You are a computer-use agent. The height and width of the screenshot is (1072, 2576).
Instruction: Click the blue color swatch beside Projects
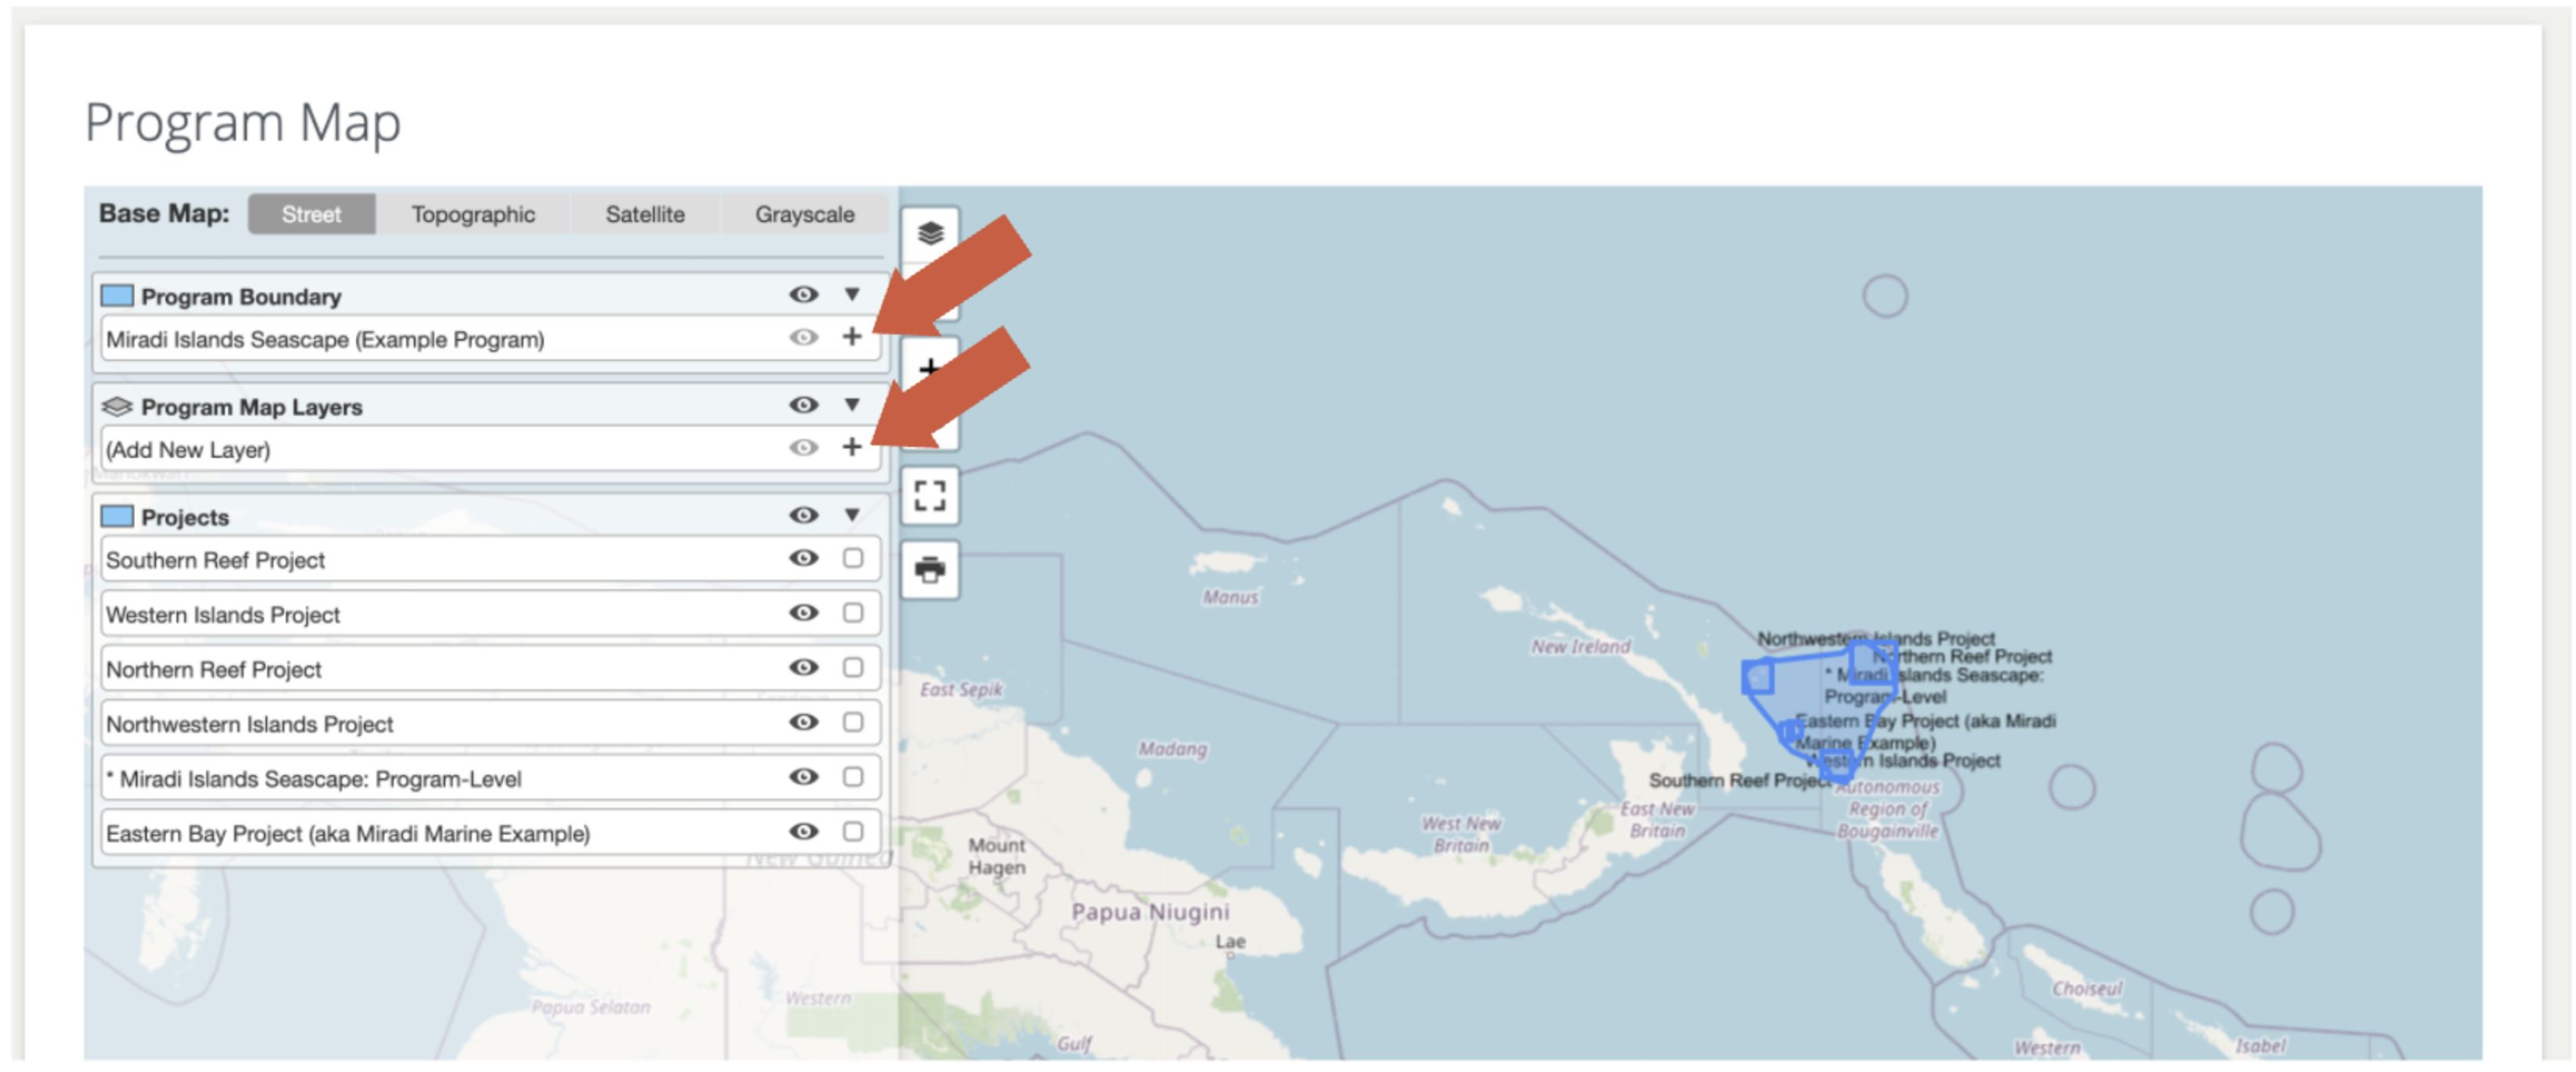click(x=117, y=515)
